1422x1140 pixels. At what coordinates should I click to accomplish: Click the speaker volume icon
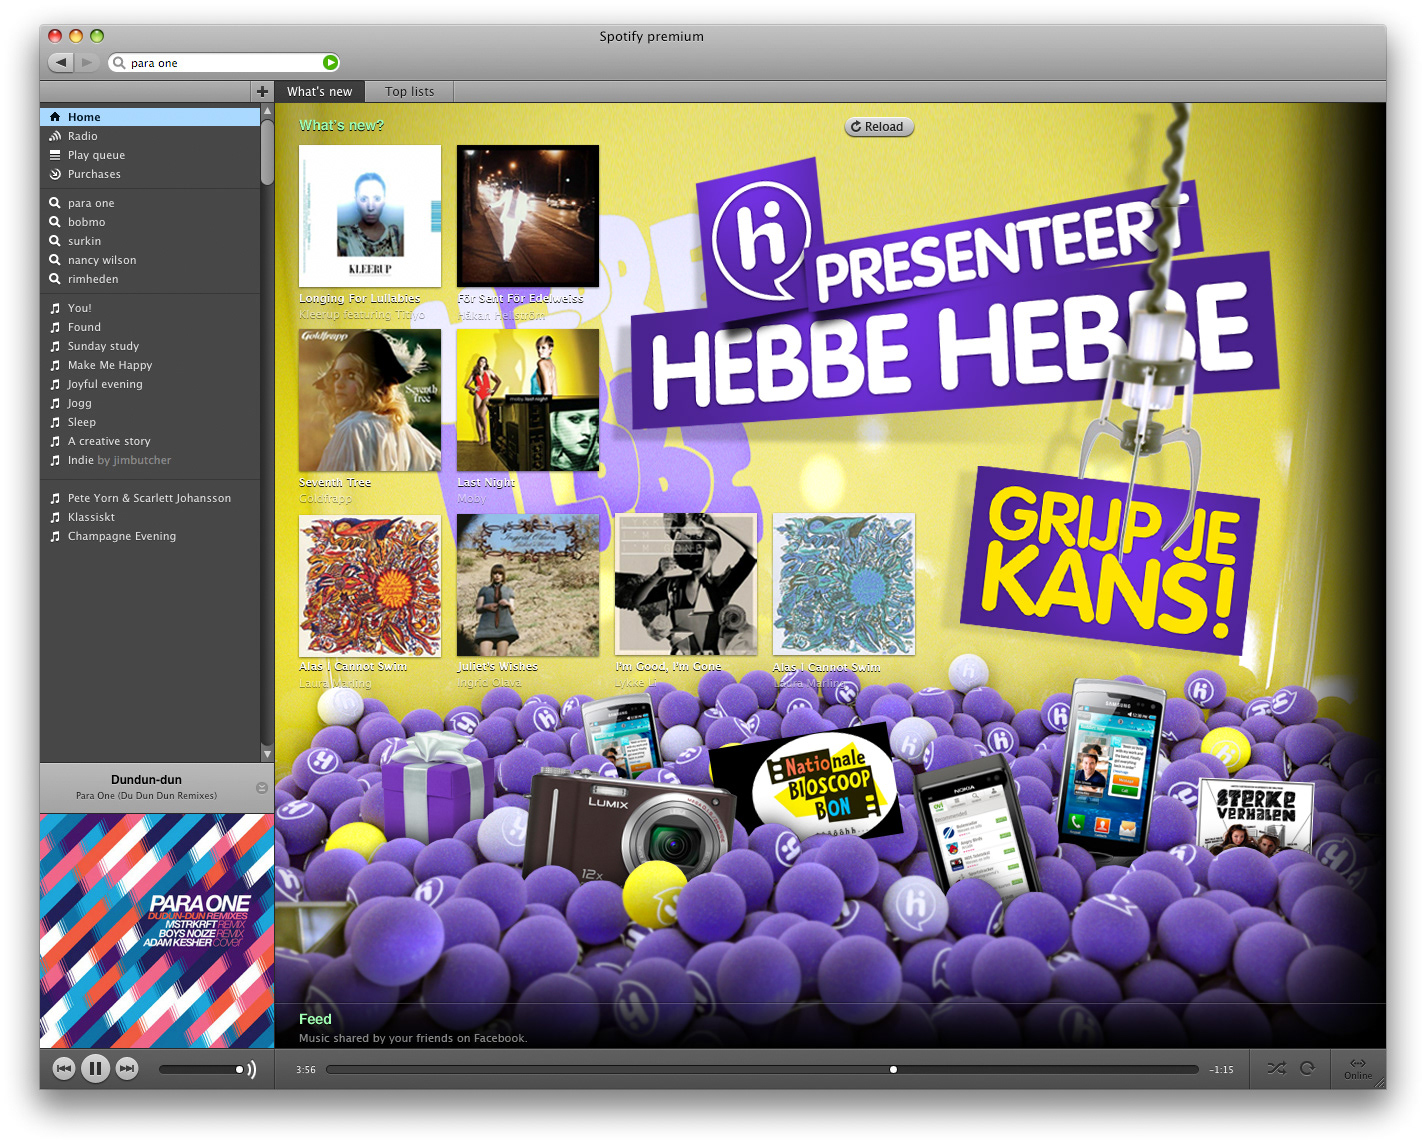252,1069
